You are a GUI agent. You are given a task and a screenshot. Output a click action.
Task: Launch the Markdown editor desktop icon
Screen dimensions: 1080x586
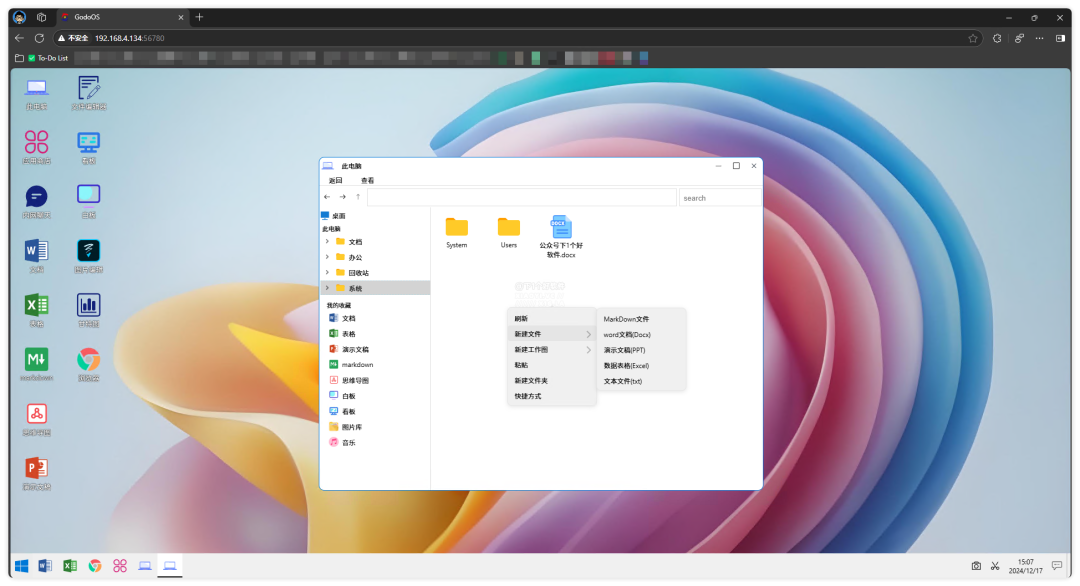(x=36, y=359)
